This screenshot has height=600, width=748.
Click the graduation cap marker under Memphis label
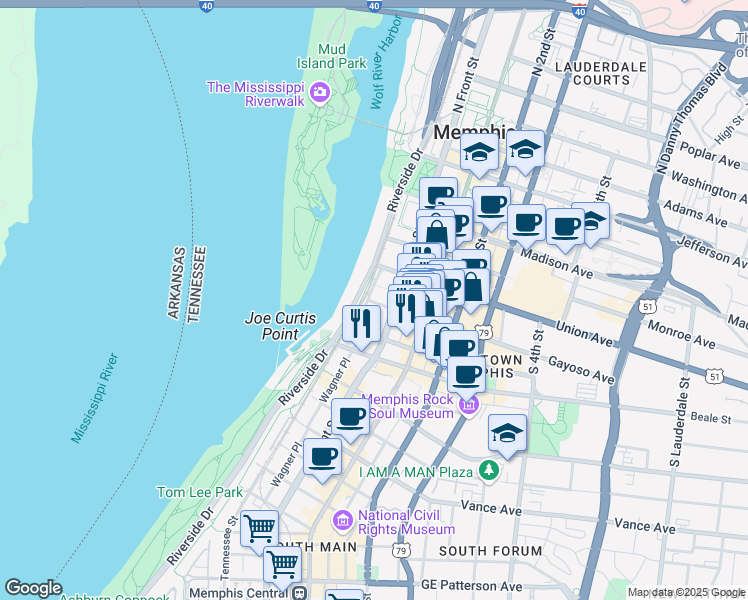pyautogui.click(x=479, y=151)
